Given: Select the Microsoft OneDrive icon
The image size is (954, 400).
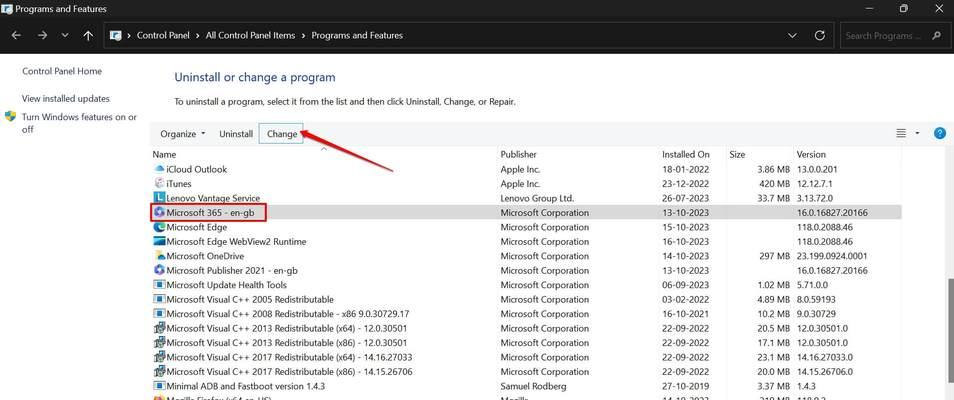Looking at the screenshot, I should 159,256.
